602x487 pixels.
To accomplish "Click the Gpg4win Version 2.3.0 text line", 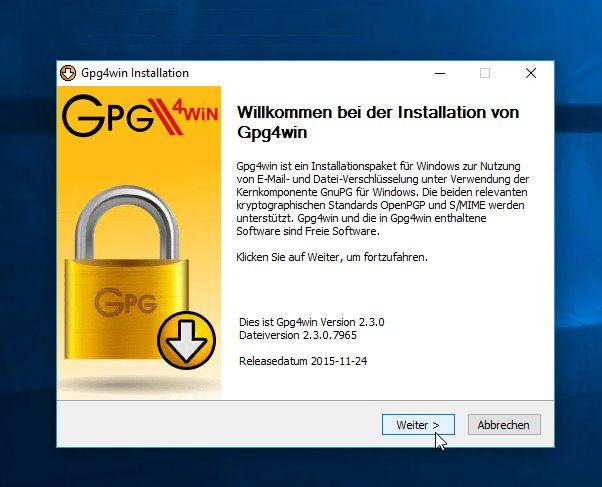I will point(311,322).
